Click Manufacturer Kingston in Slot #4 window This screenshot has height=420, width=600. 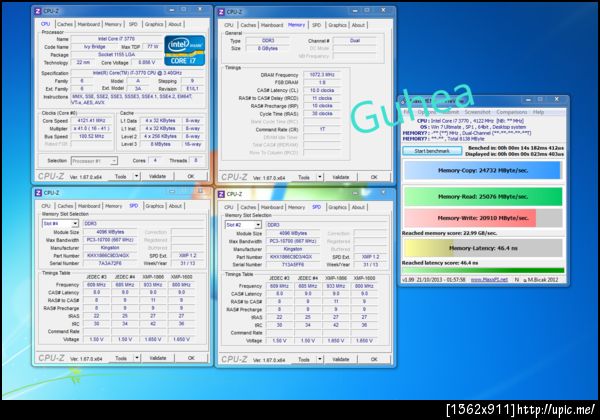pos(110,247)
